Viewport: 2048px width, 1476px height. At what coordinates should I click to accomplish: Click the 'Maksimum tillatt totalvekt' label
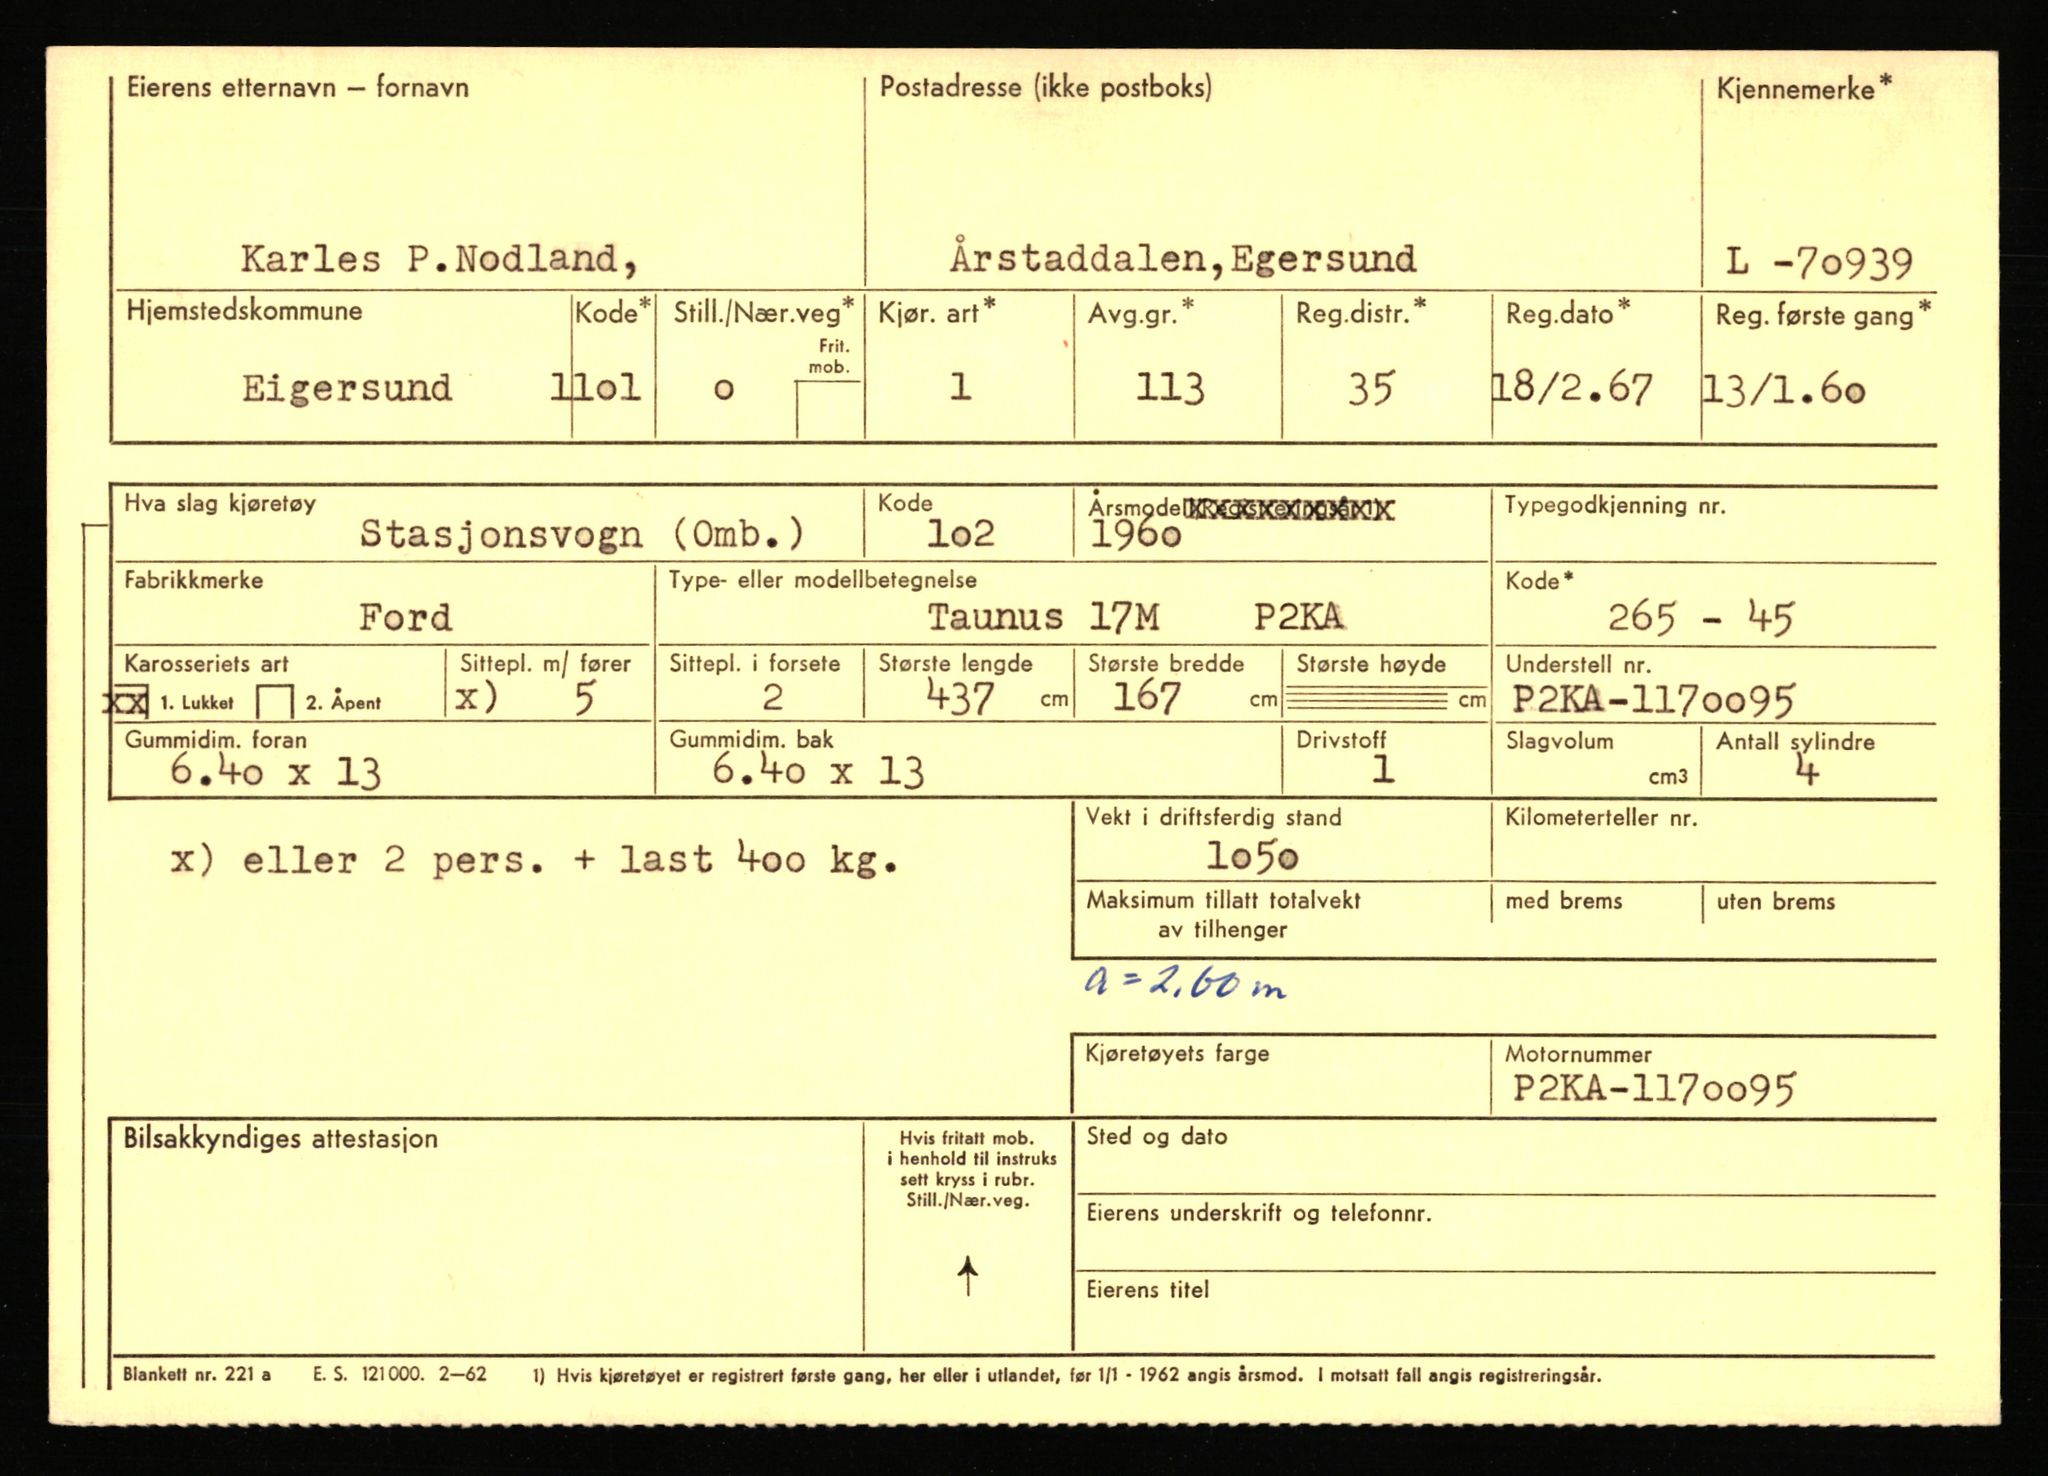(x=1224, y=900)
